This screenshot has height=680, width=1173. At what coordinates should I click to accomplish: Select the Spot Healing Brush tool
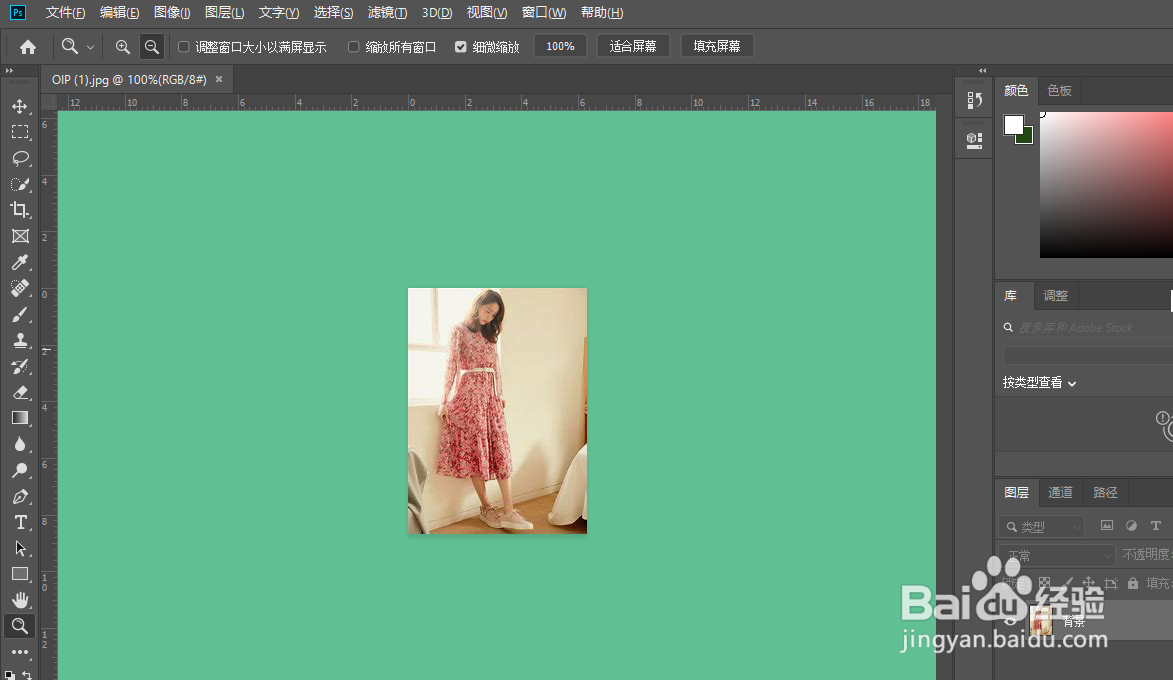[20, 288]
